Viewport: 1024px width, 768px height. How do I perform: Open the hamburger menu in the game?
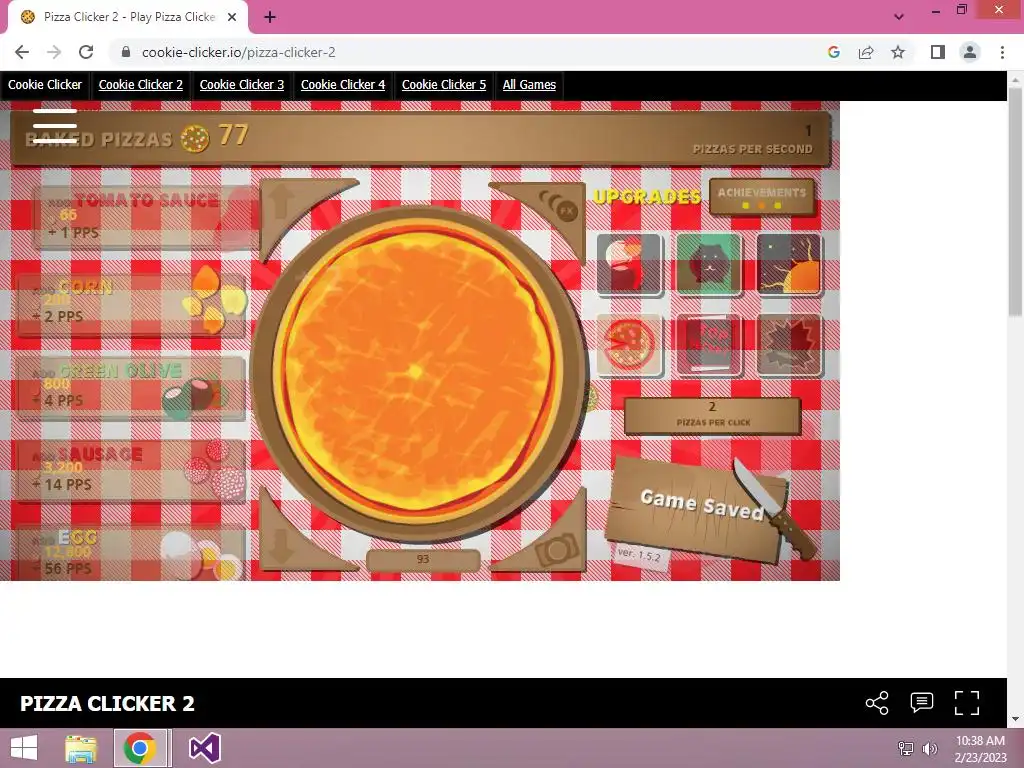tap(55, 125)
